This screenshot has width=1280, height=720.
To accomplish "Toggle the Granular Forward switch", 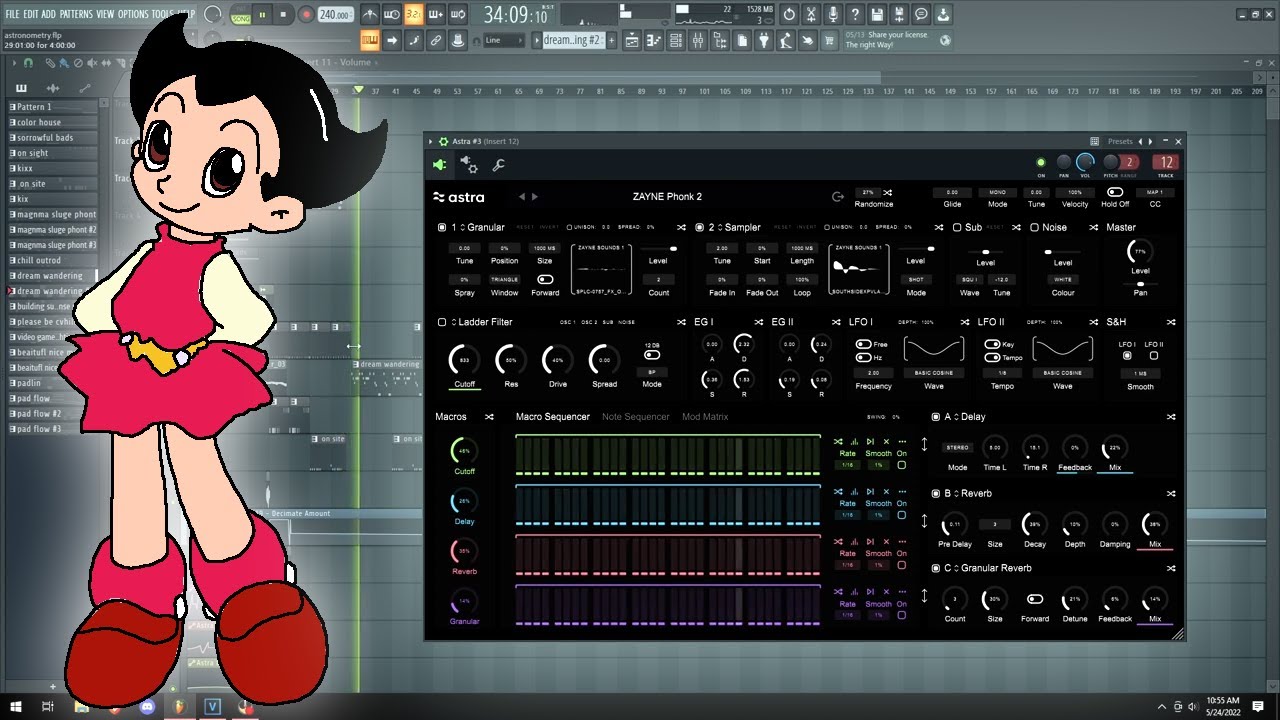I will coord(545,279).
